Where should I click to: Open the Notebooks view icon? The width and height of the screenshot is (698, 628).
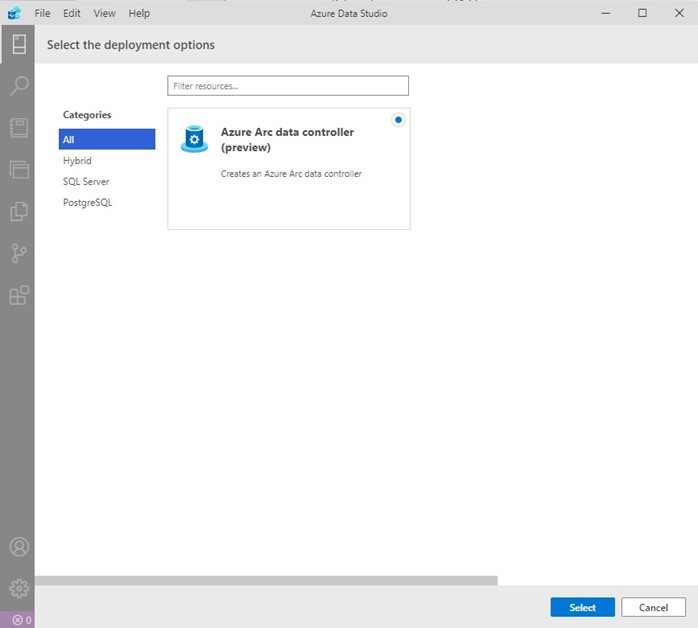tap(19, 128)
